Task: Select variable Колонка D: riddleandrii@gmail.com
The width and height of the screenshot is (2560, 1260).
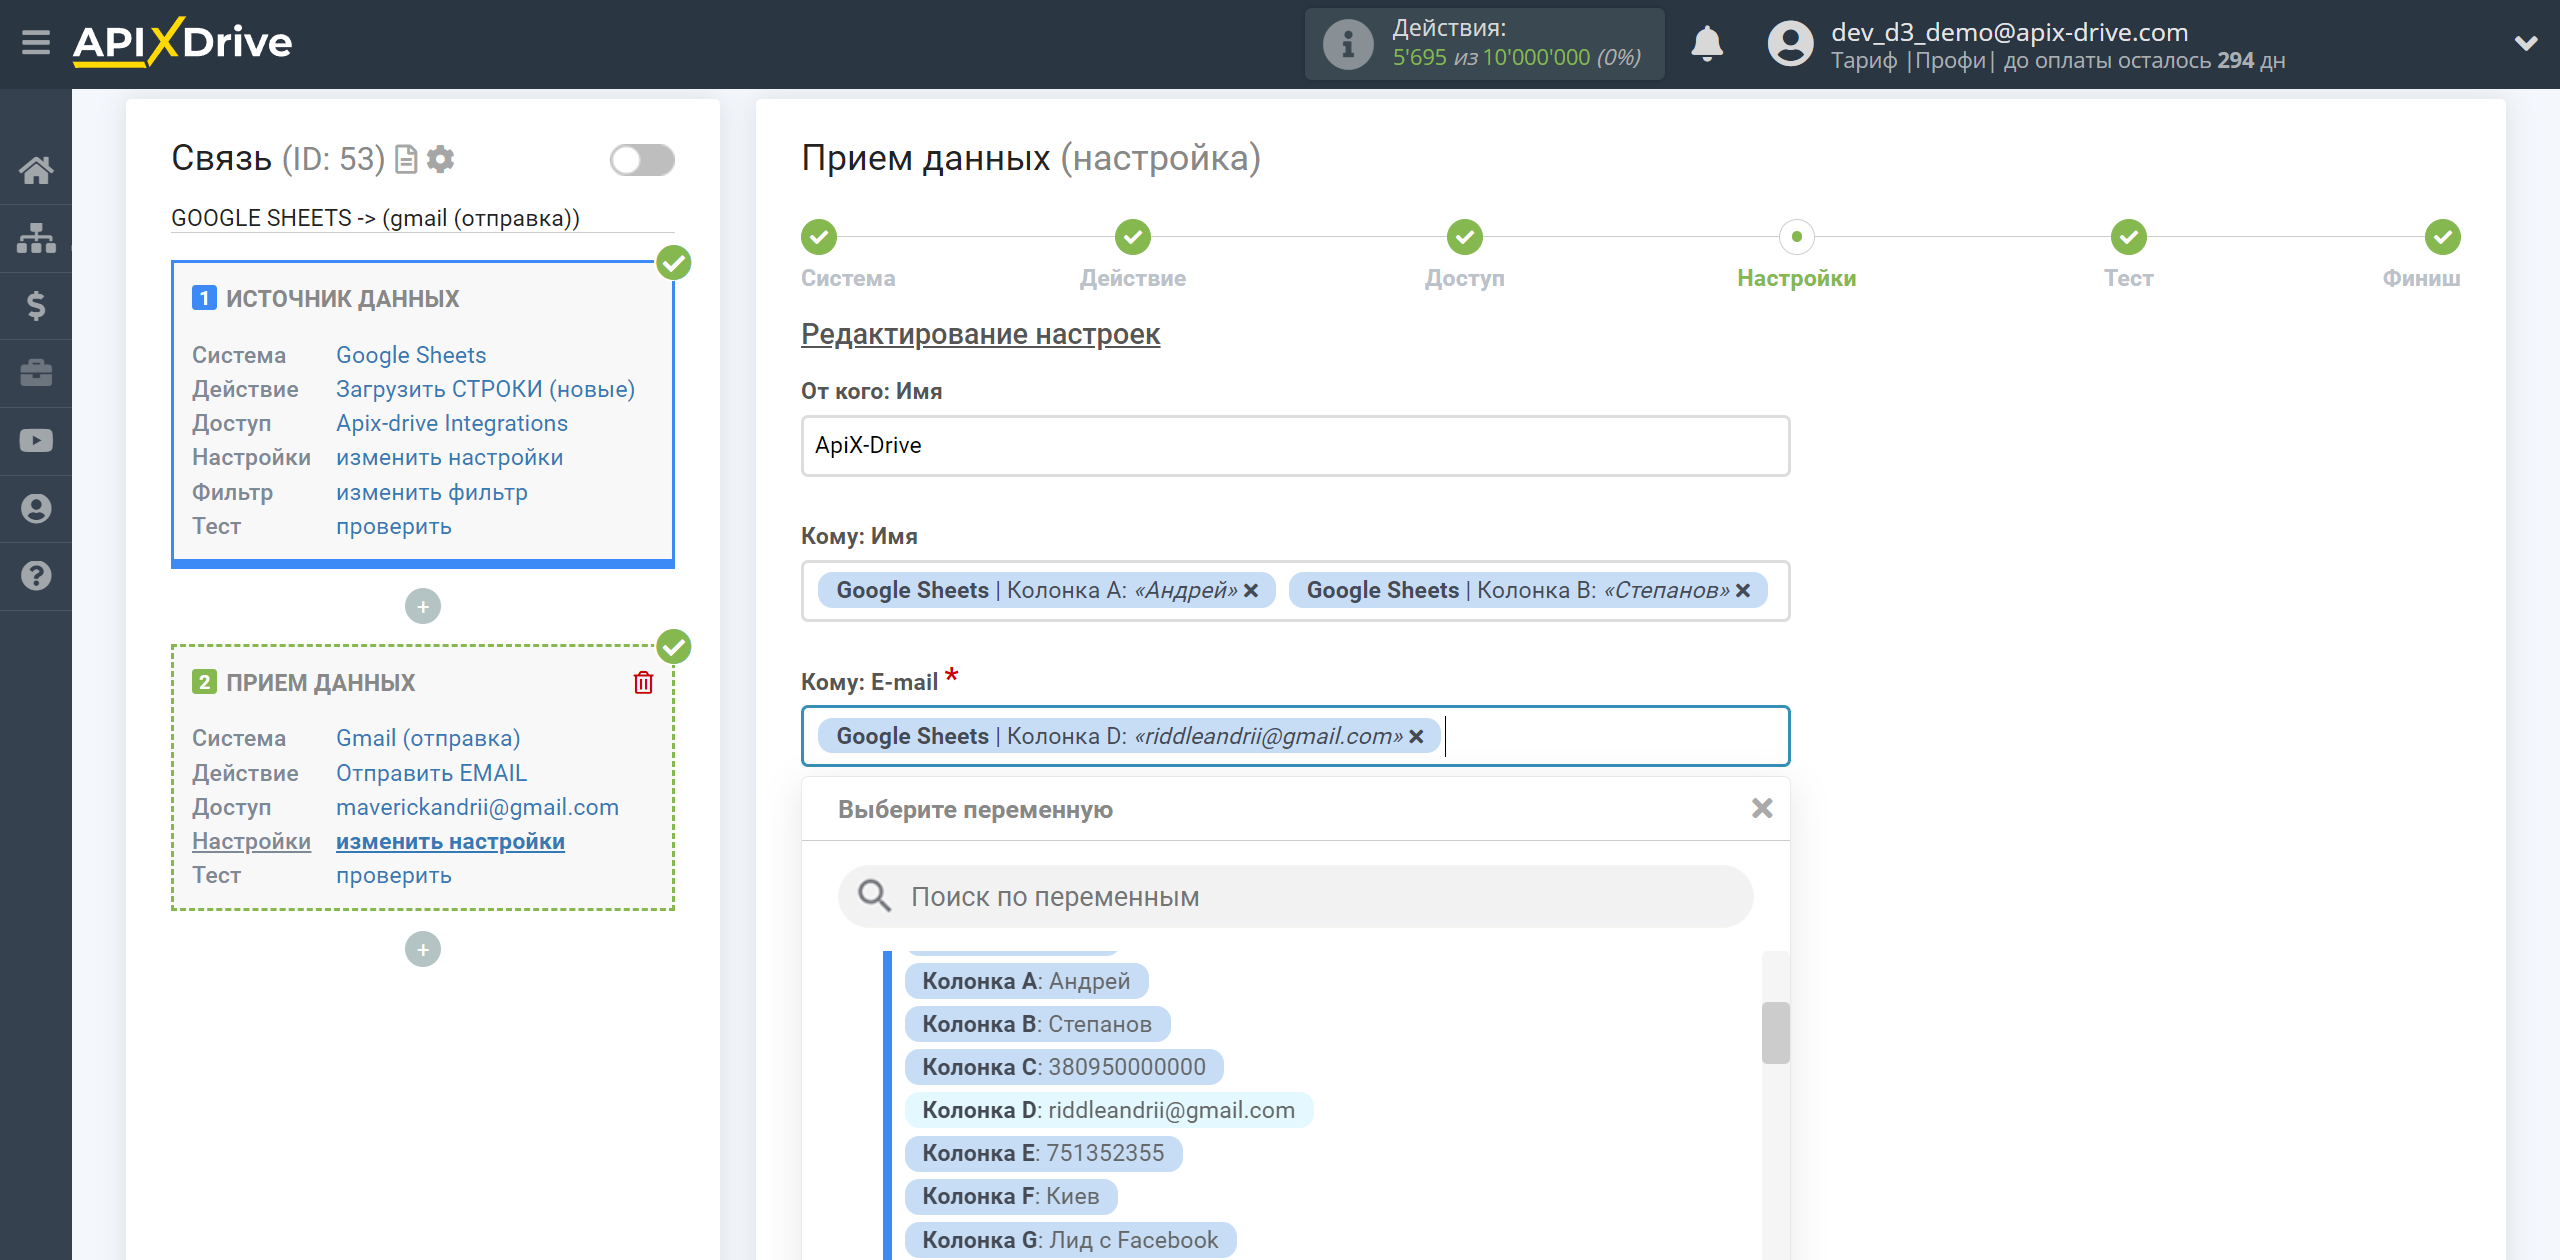Action: tap(1108, 1110)
